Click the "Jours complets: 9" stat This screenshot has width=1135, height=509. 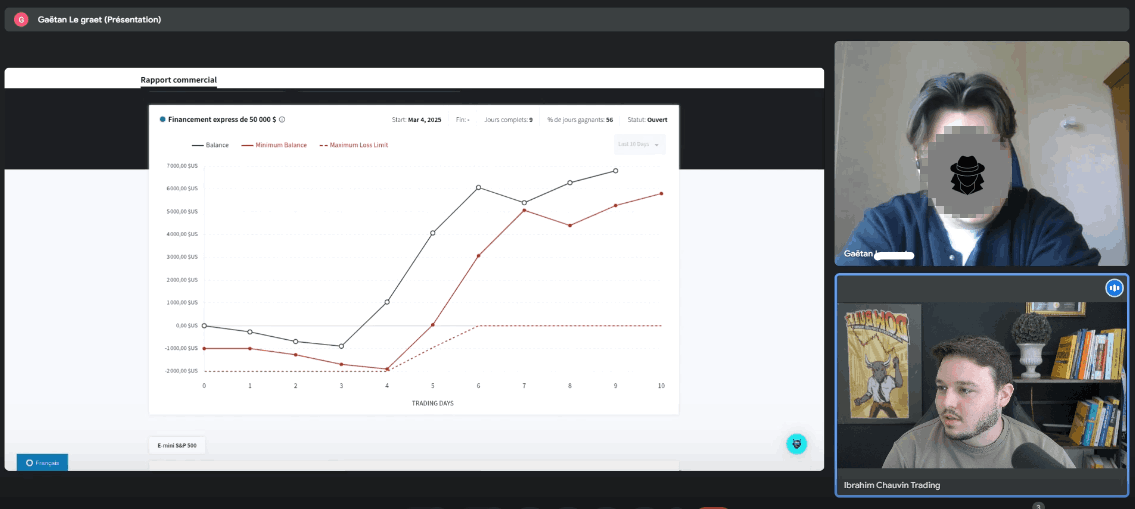click(x=508, y=119)
